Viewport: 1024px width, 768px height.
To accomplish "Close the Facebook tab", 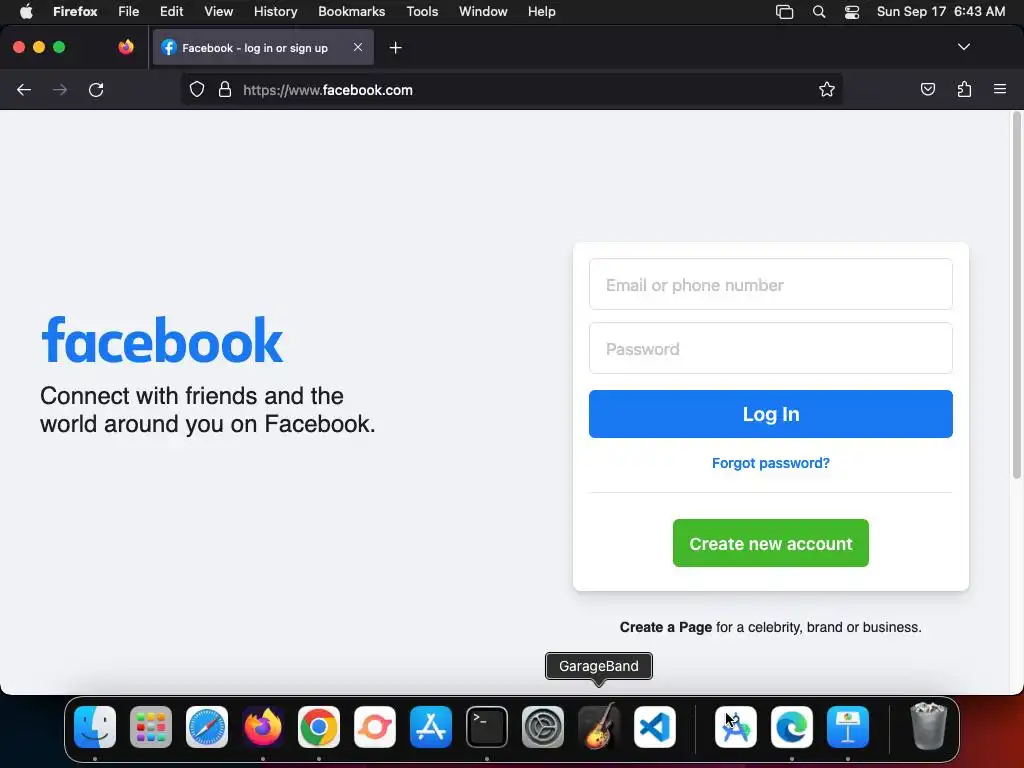I will tap(358, 47).
